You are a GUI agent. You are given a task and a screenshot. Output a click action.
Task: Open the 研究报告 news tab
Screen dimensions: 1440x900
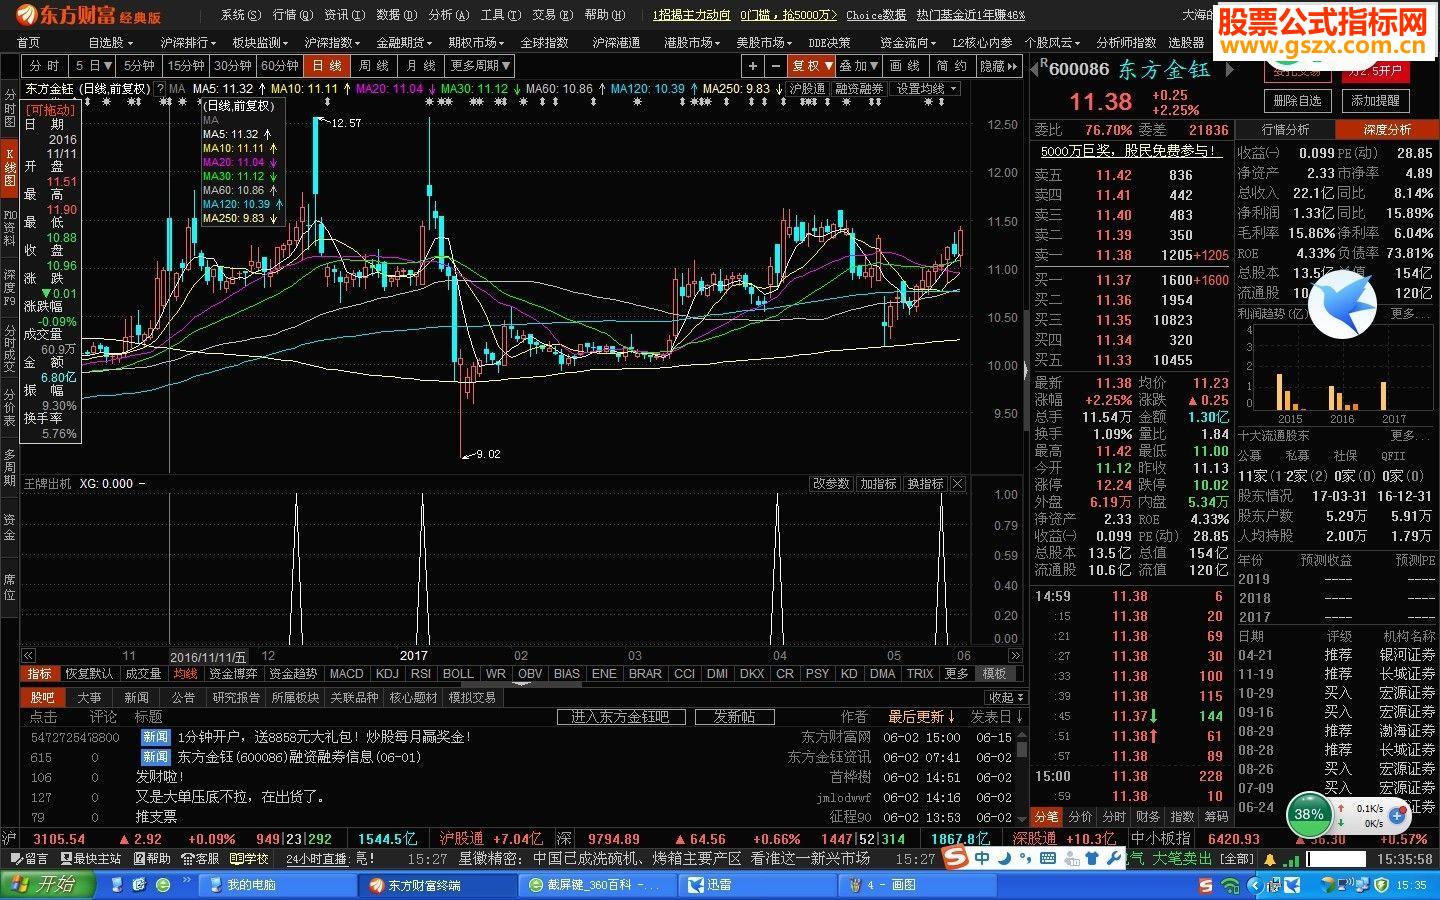[x=236, y=697]
